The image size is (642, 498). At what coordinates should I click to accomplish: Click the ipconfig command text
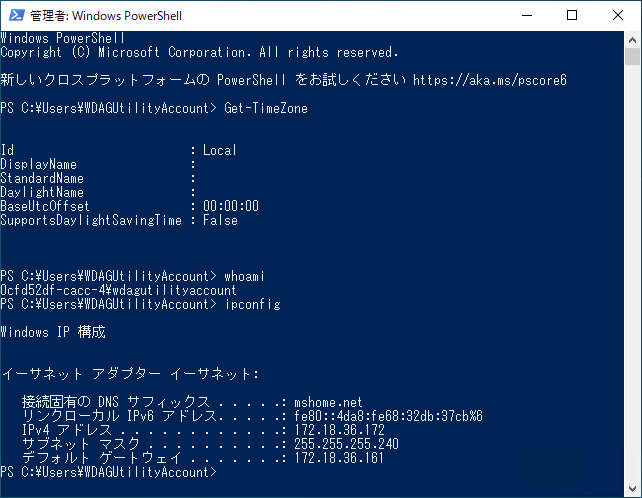click(253, 305)
